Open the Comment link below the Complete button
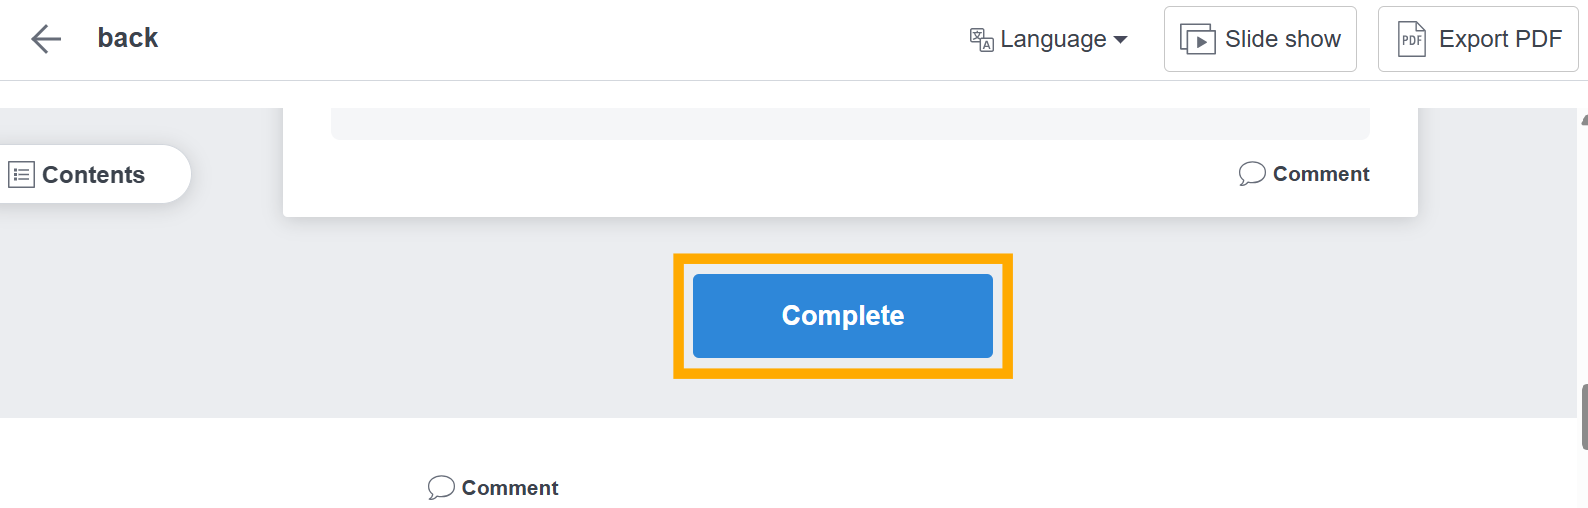The width and height of the screenshot is (1588, 508). tap(509, 488)
